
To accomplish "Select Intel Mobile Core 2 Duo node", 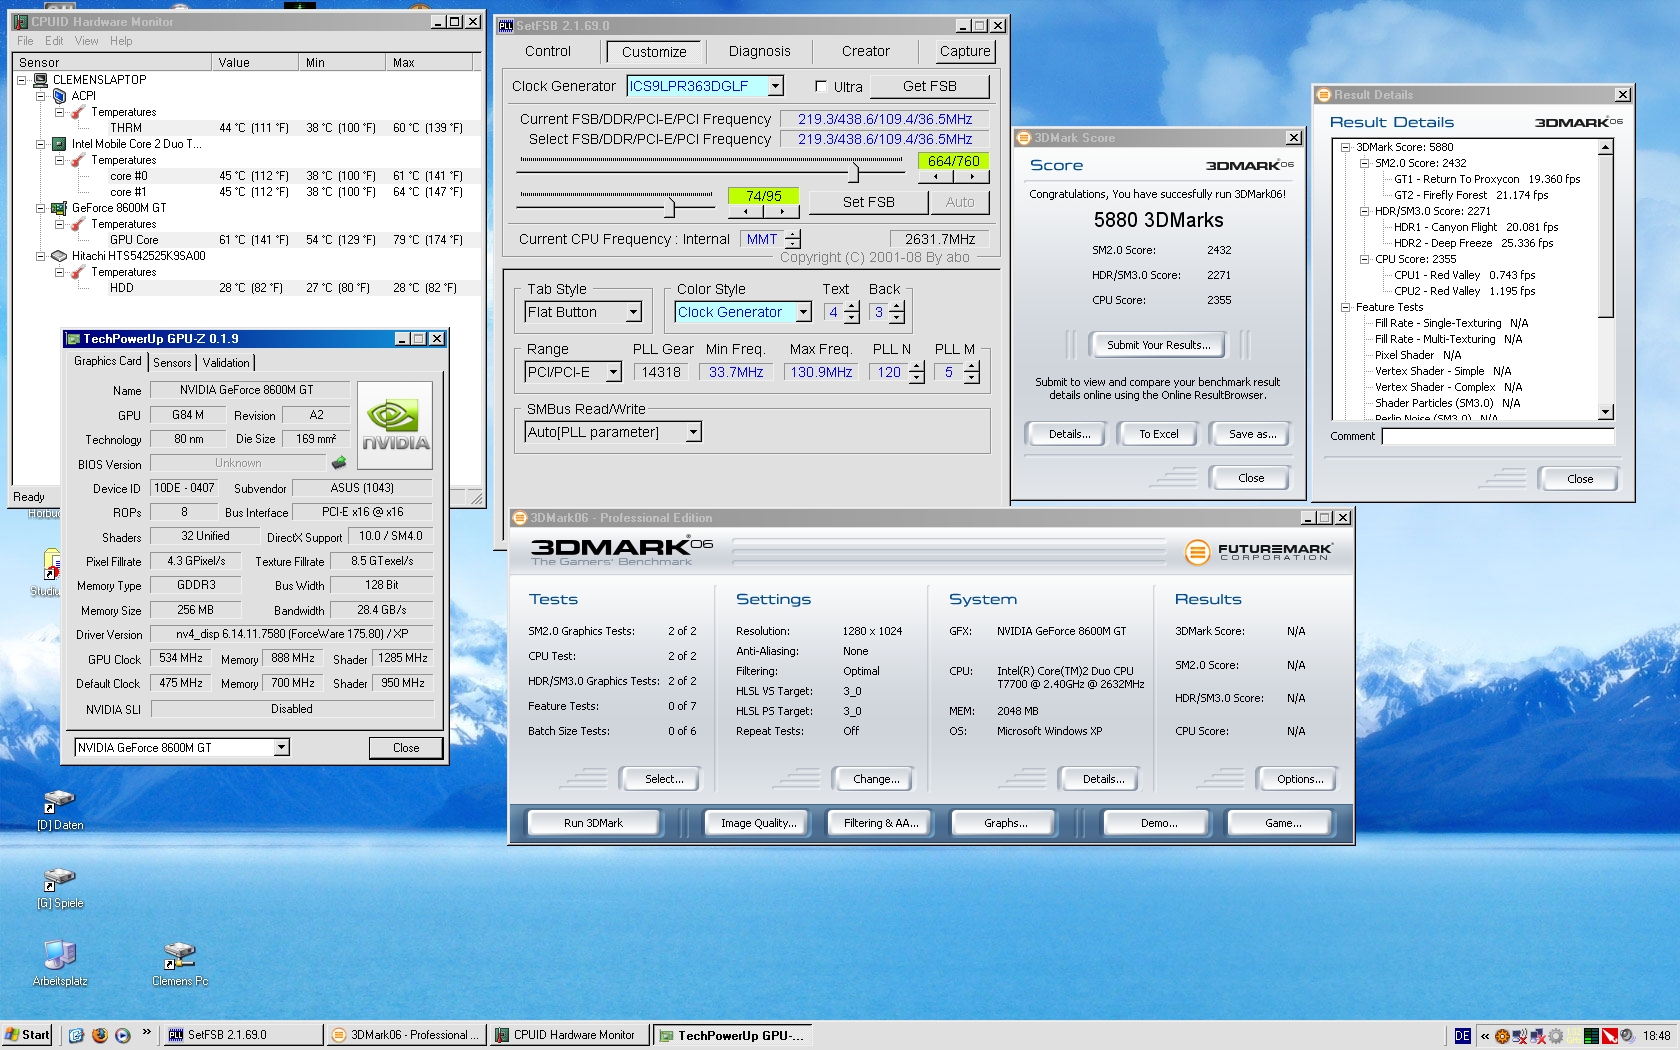I will [x=136, y=144].
